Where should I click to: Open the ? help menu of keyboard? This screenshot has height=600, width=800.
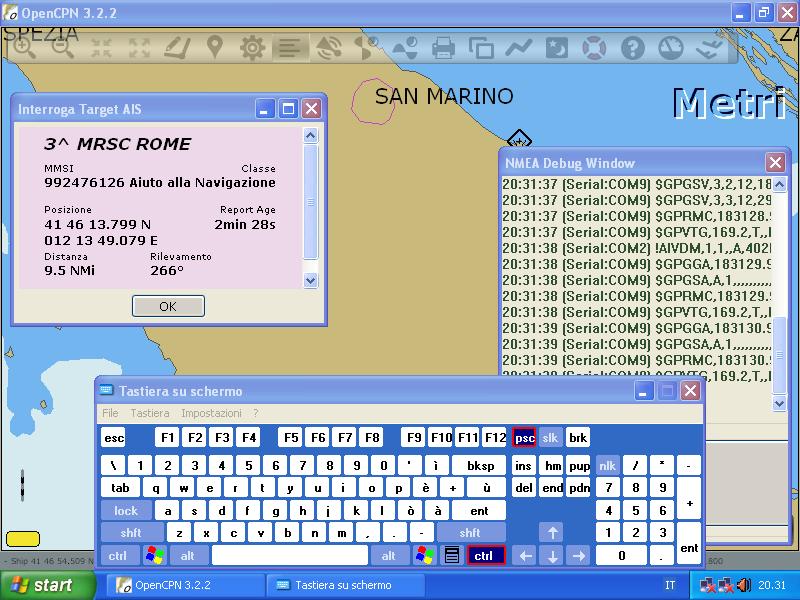pyautogui.click(x=256, y=413)
